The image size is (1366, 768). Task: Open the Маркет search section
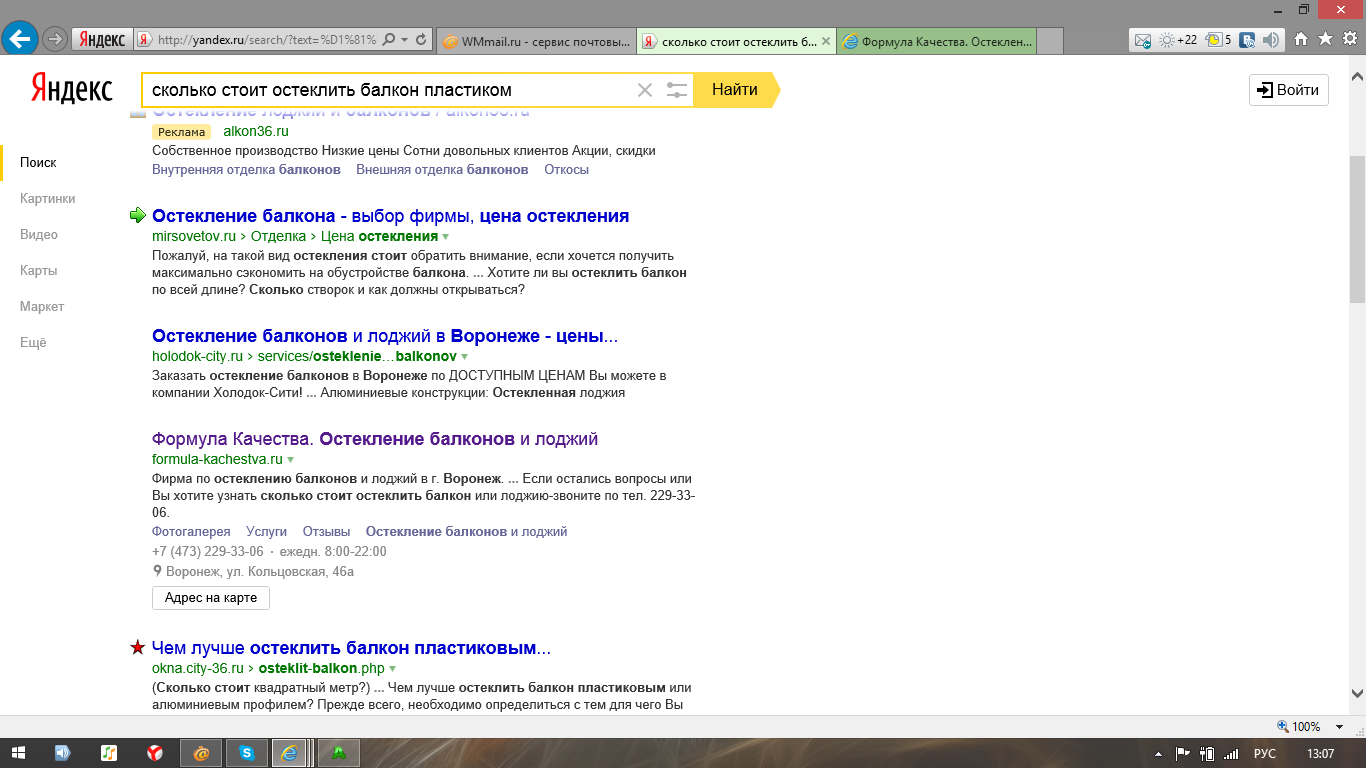pos(42,307)
